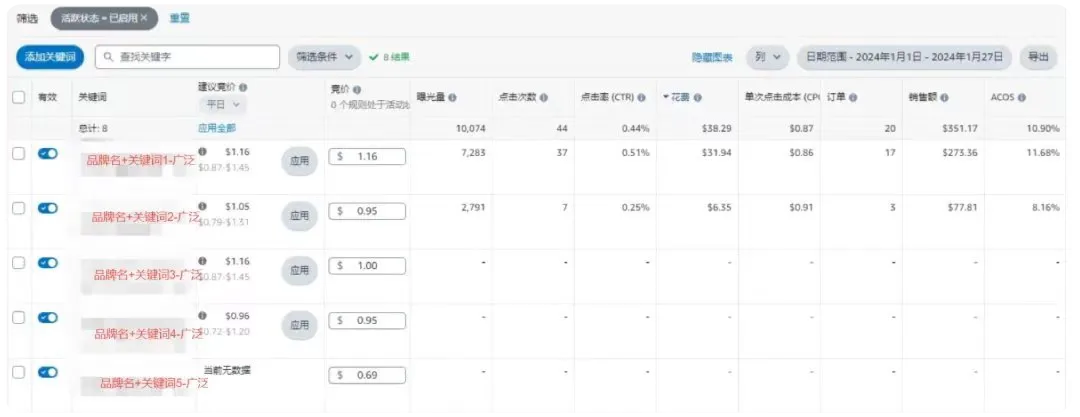Click the total sales value $351.17
The height and width of the screenshot is (417, 1080).
(960, 129)
